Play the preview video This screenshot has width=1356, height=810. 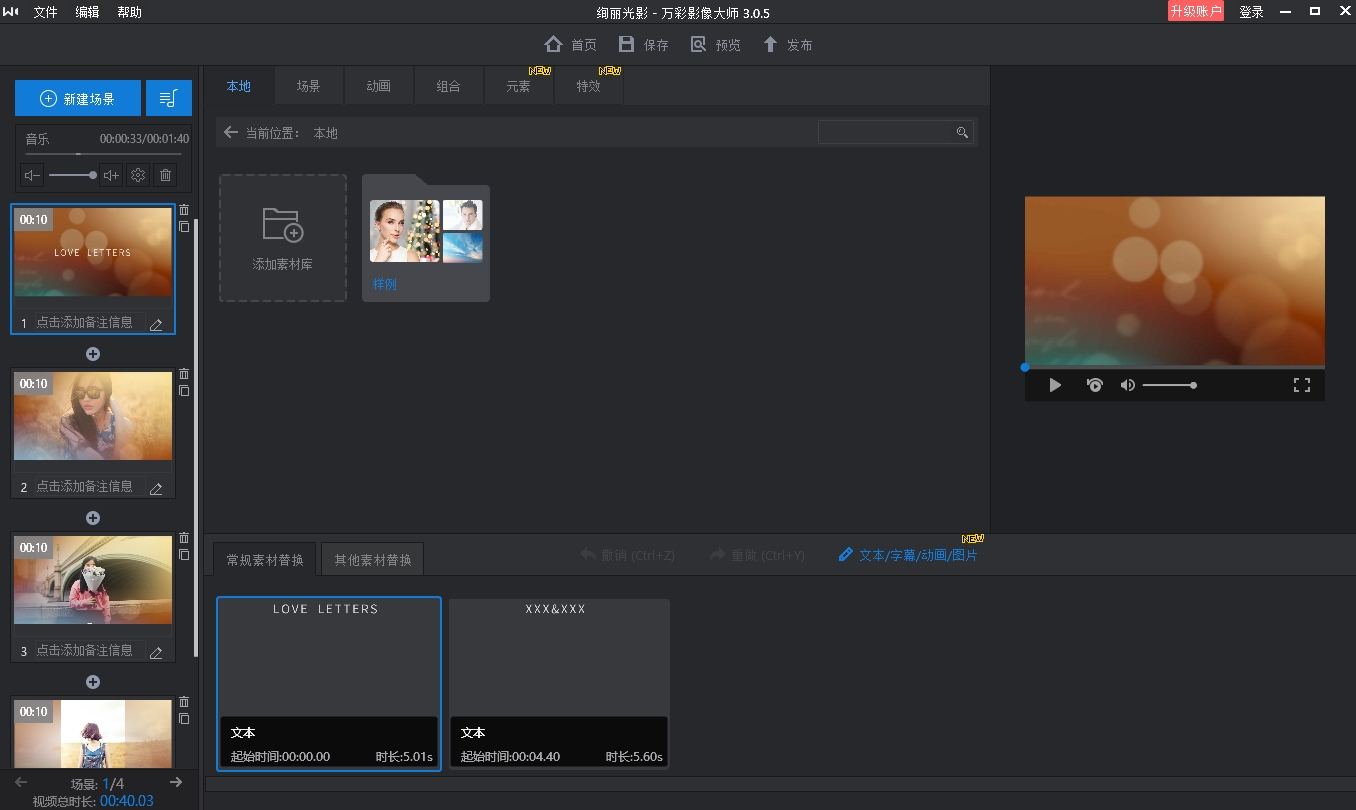(1055, 385)
